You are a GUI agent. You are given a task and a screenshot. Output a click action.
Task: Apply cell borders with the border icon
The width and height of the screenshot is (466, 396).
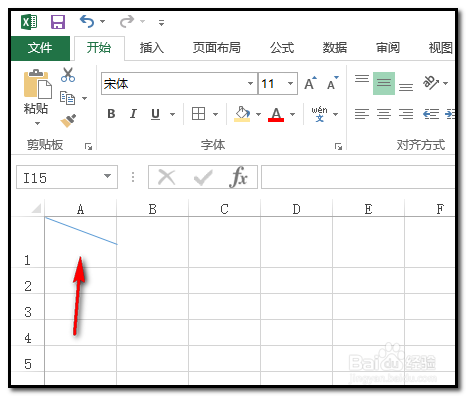198,114
